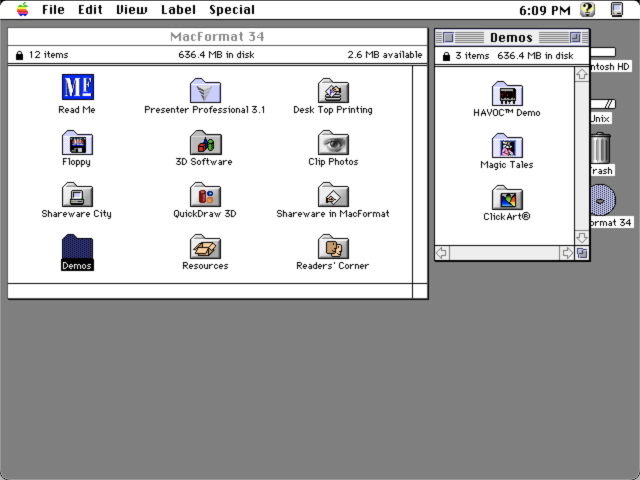Click the Demos window resize box
Viewport: 640px width, 480px height.
pos(582,253)
